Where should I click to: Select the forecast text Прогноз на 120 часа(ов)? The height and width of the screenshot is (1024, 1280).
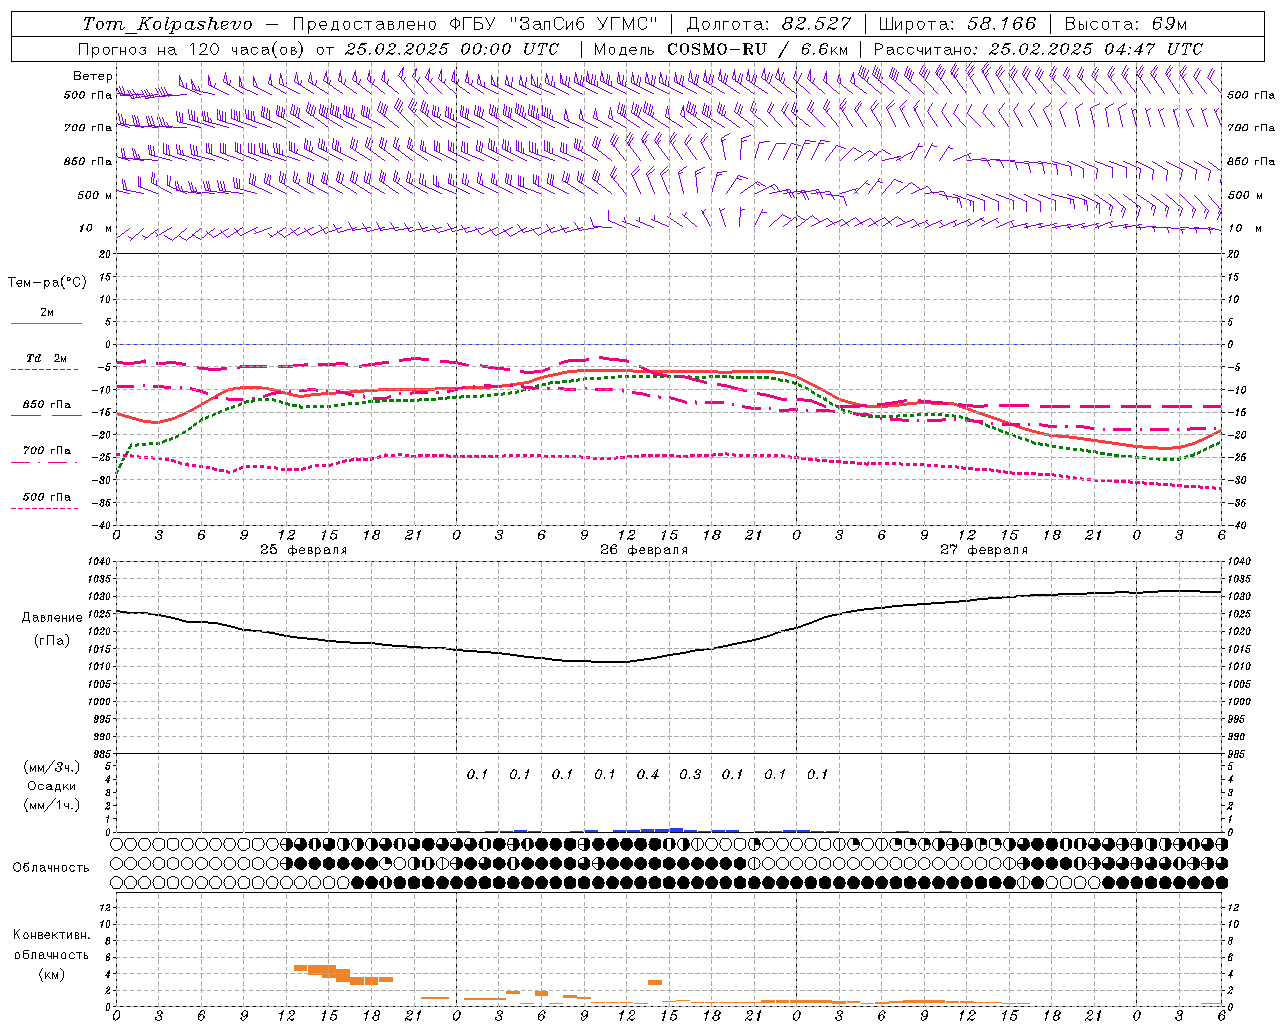[x=193, y=49]
